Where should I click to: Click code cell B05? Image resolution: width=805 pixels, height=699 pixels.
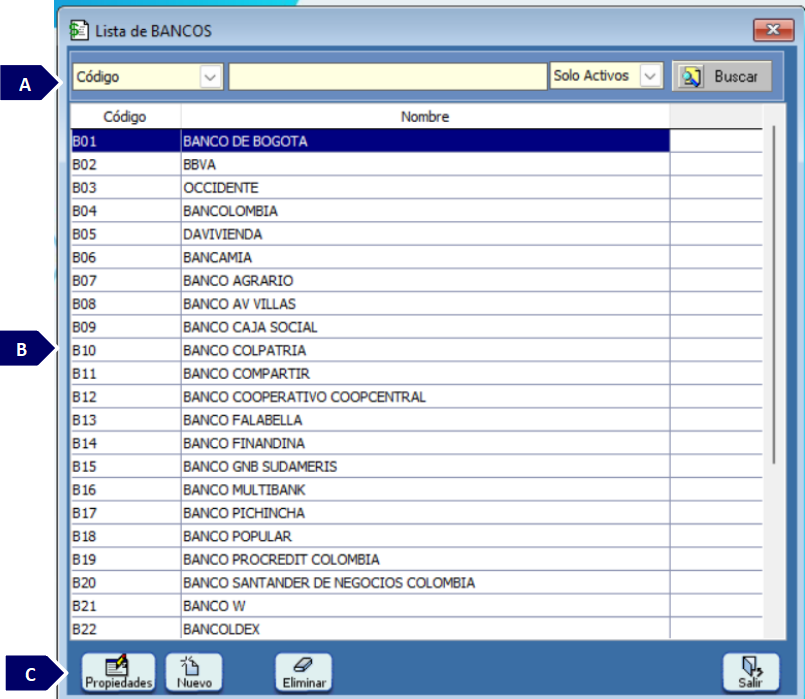pyautogui.click(x=126, y=235)
